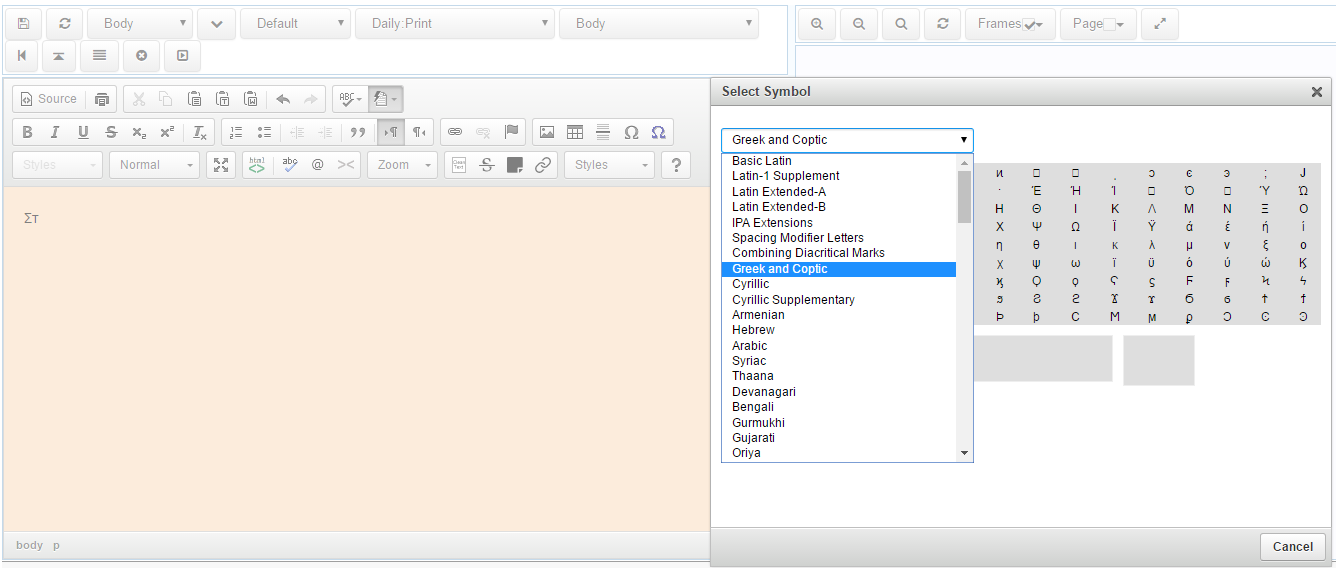Click the @ symbol toolbar icon

[x=318, y=165]
